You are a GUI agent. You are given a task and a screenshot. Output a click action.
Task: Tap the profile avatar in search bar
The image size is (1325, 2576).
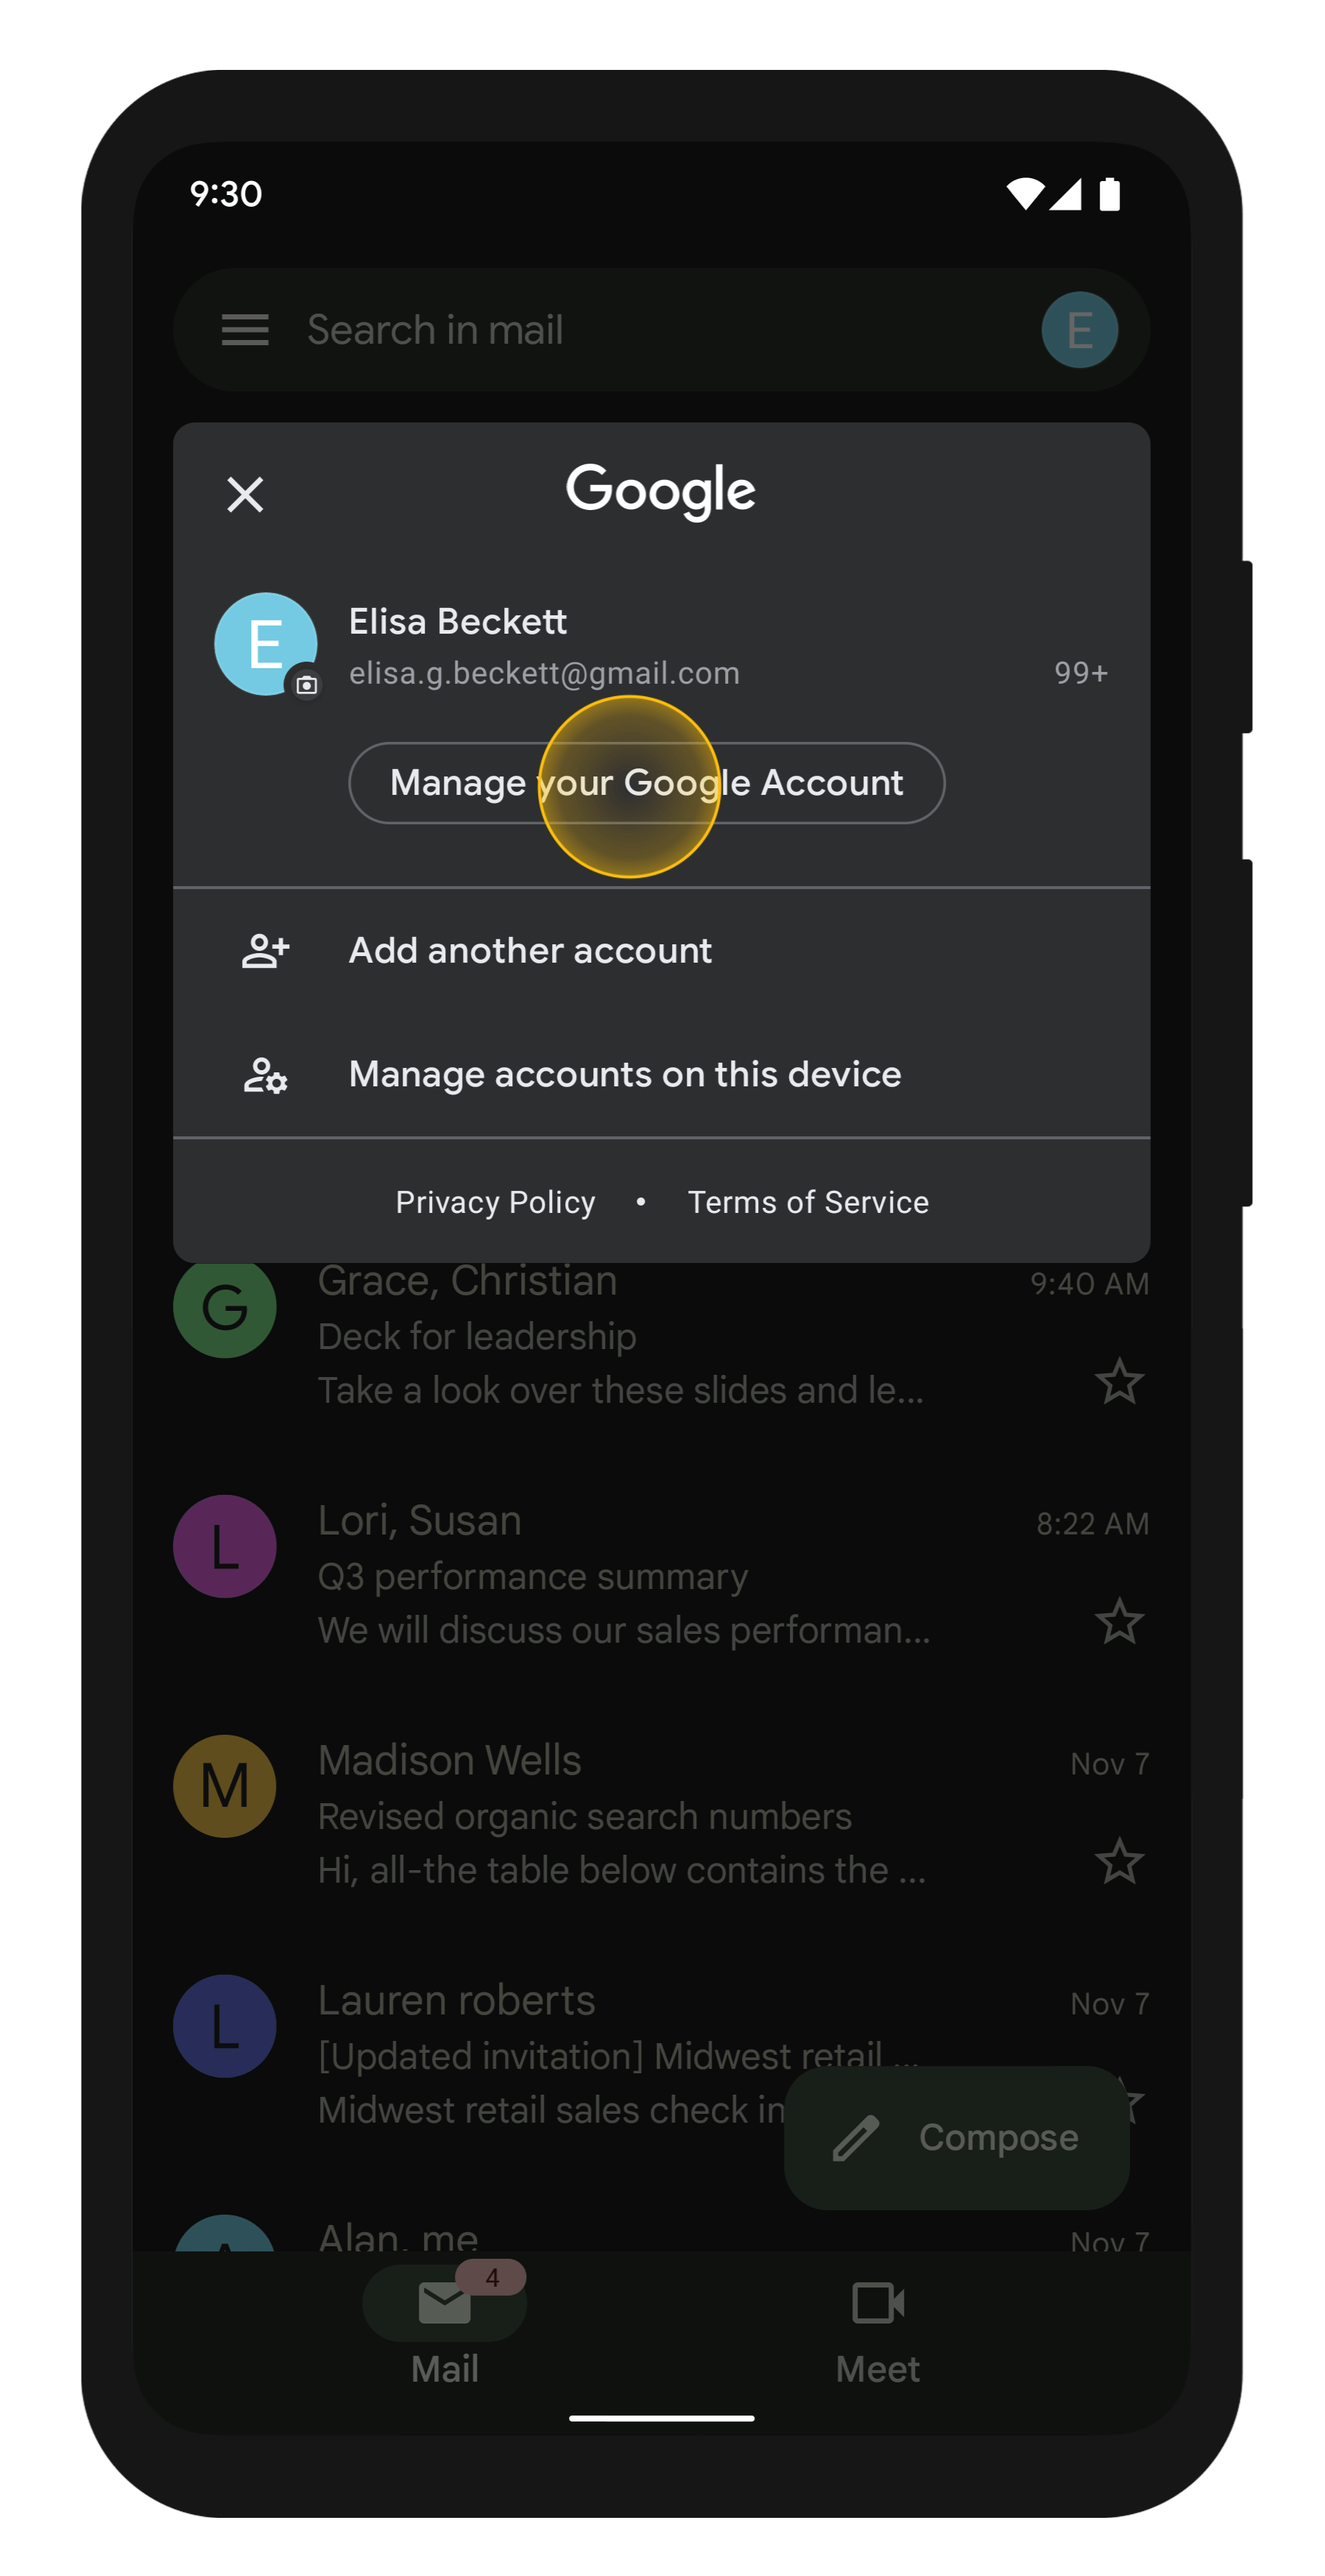coord(1079,330)
